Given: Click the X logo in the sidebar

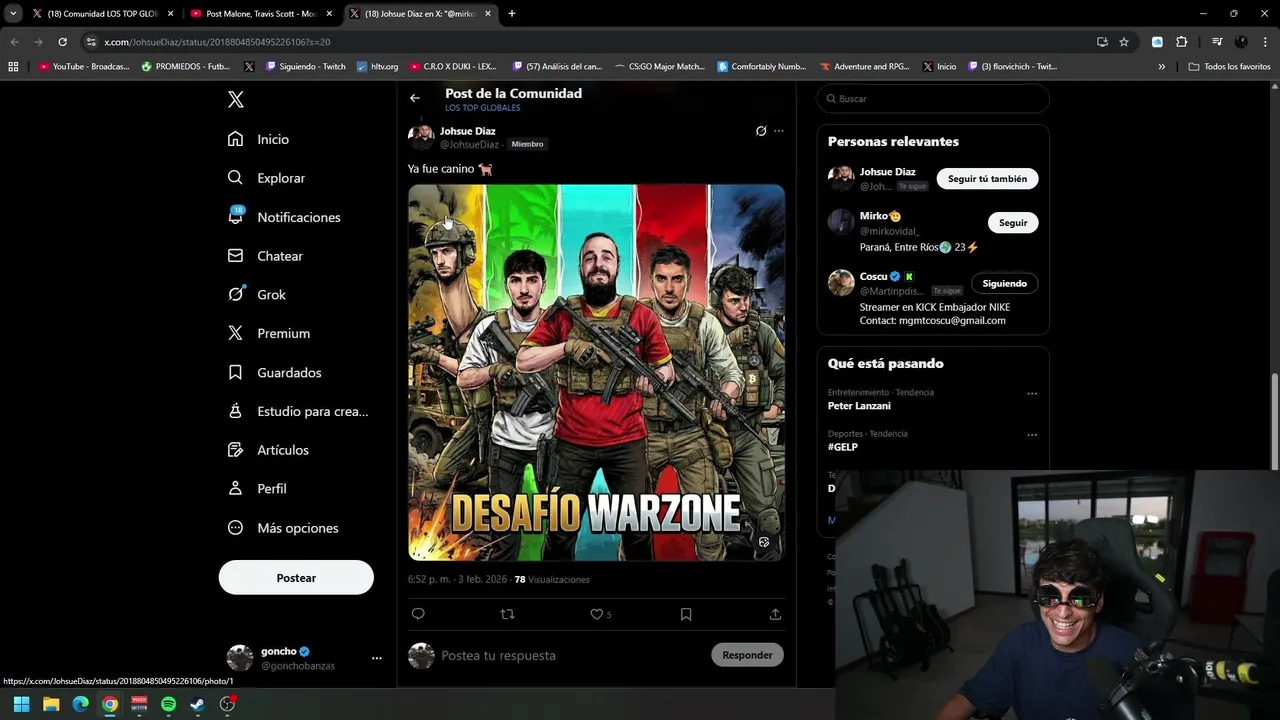Looking at the screenshot, I should pyautogui.click(x=235, y=100).
